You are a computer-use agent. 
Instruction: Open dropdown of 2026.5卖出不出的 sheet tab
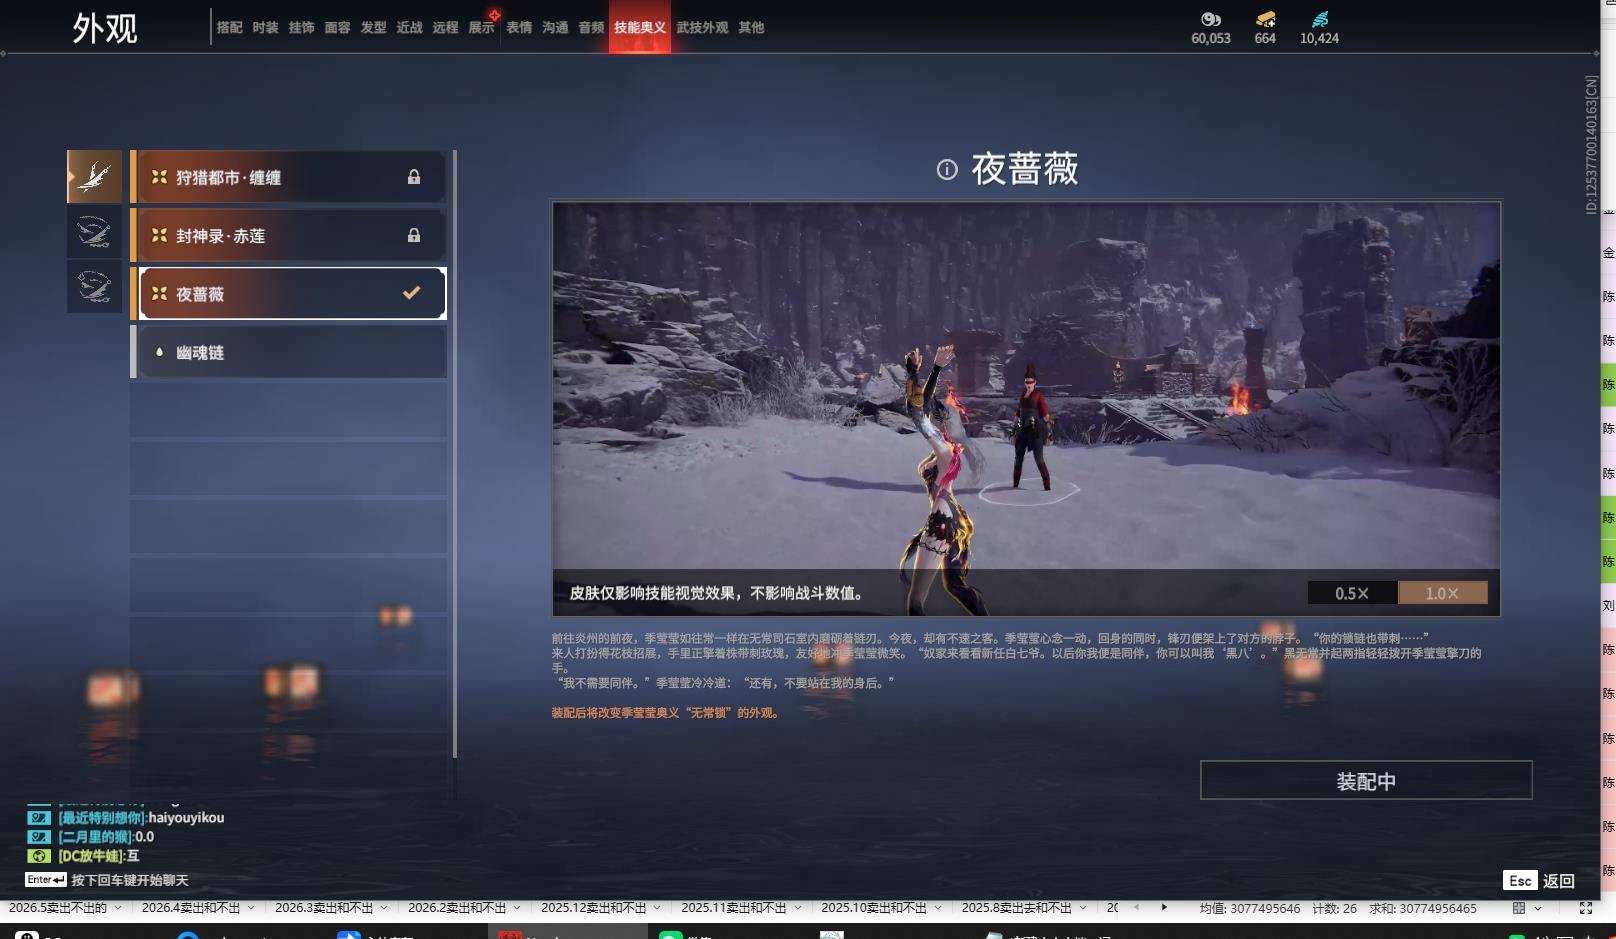[x=118, y=908]
